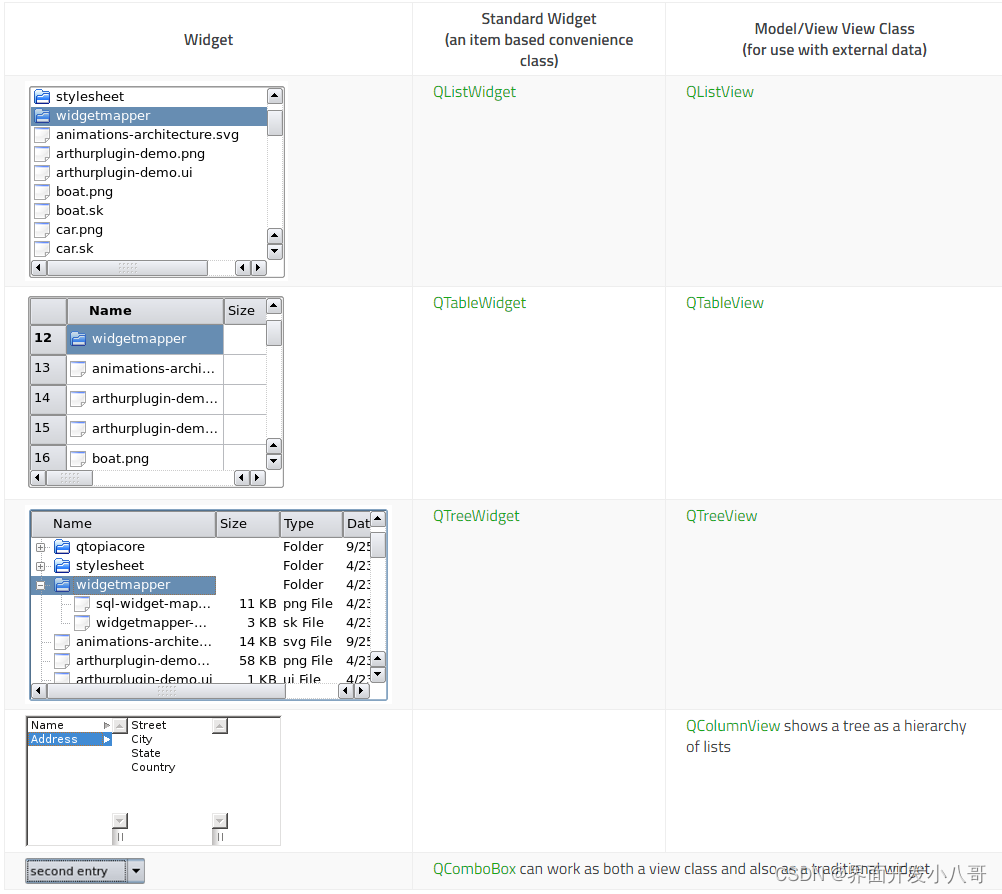Click the file icon beside widgetmapper-... in tree

(x=82, y=623)
